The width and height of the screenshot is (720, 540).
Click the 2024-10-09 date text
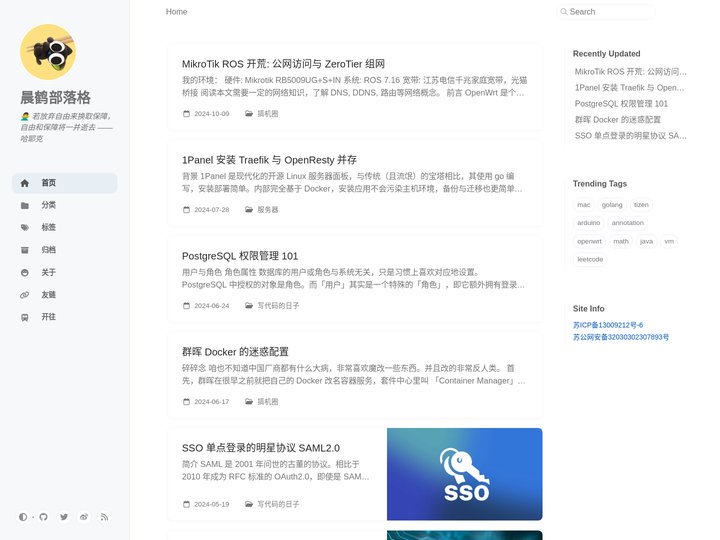click(212, 113)
